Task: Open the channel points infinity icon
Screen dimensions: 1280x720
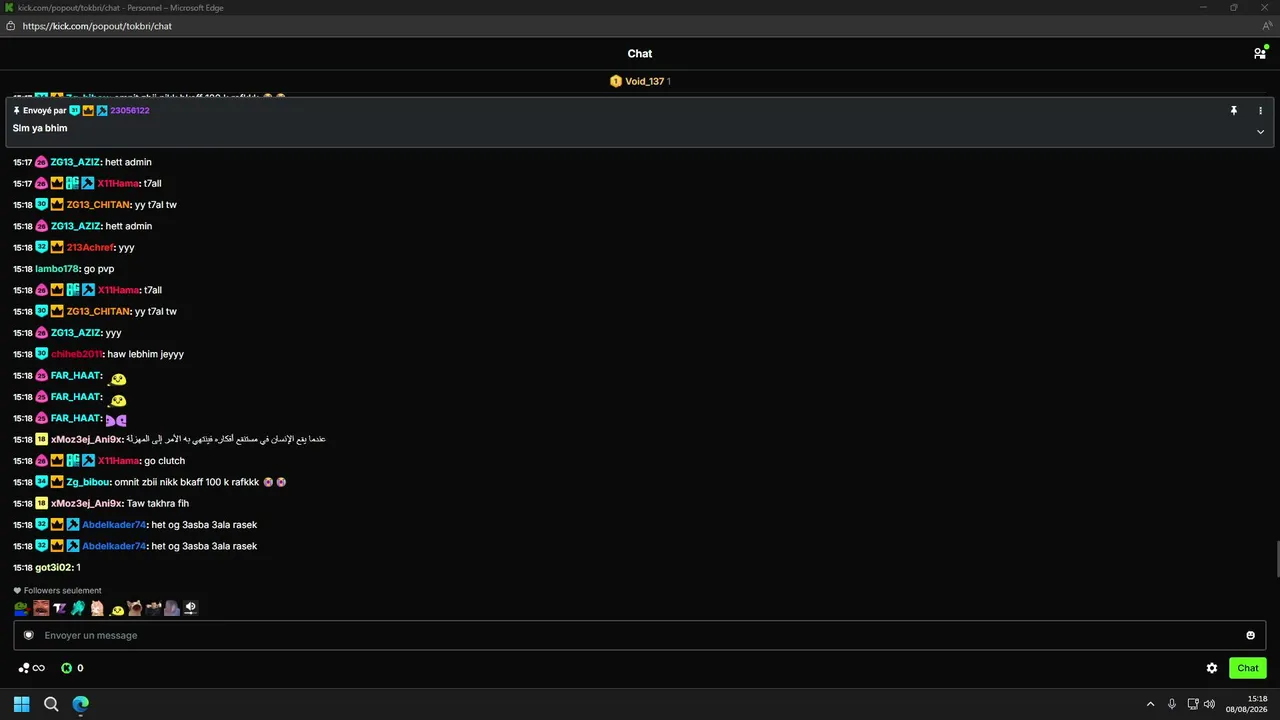Action: (x=32, y=668)
